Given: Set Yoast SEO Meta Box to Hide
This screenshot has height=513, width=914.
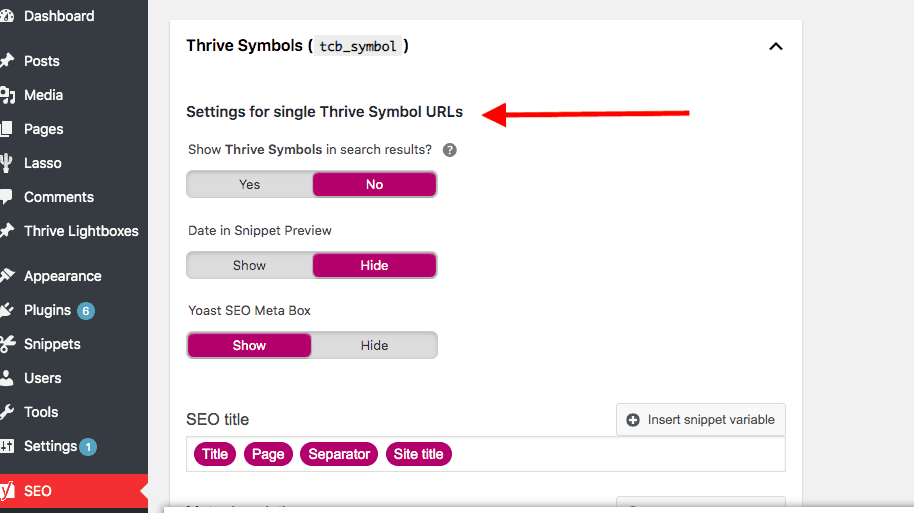Looking at the screenshot, I should pyautogui.click(x=374, y=346).
